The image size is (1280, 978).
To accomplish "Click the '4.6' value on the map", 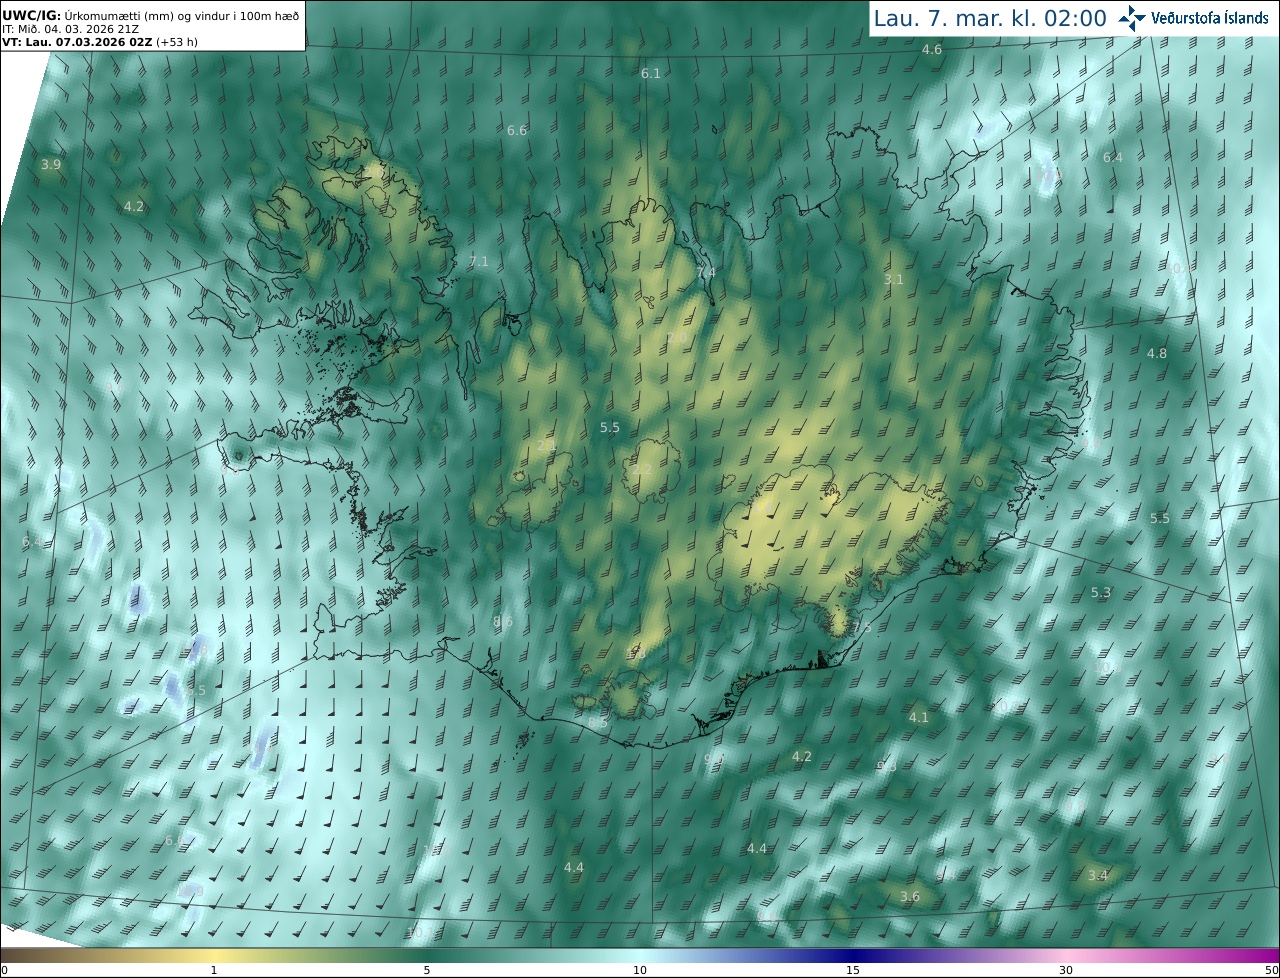I will [x=931, y=50].
